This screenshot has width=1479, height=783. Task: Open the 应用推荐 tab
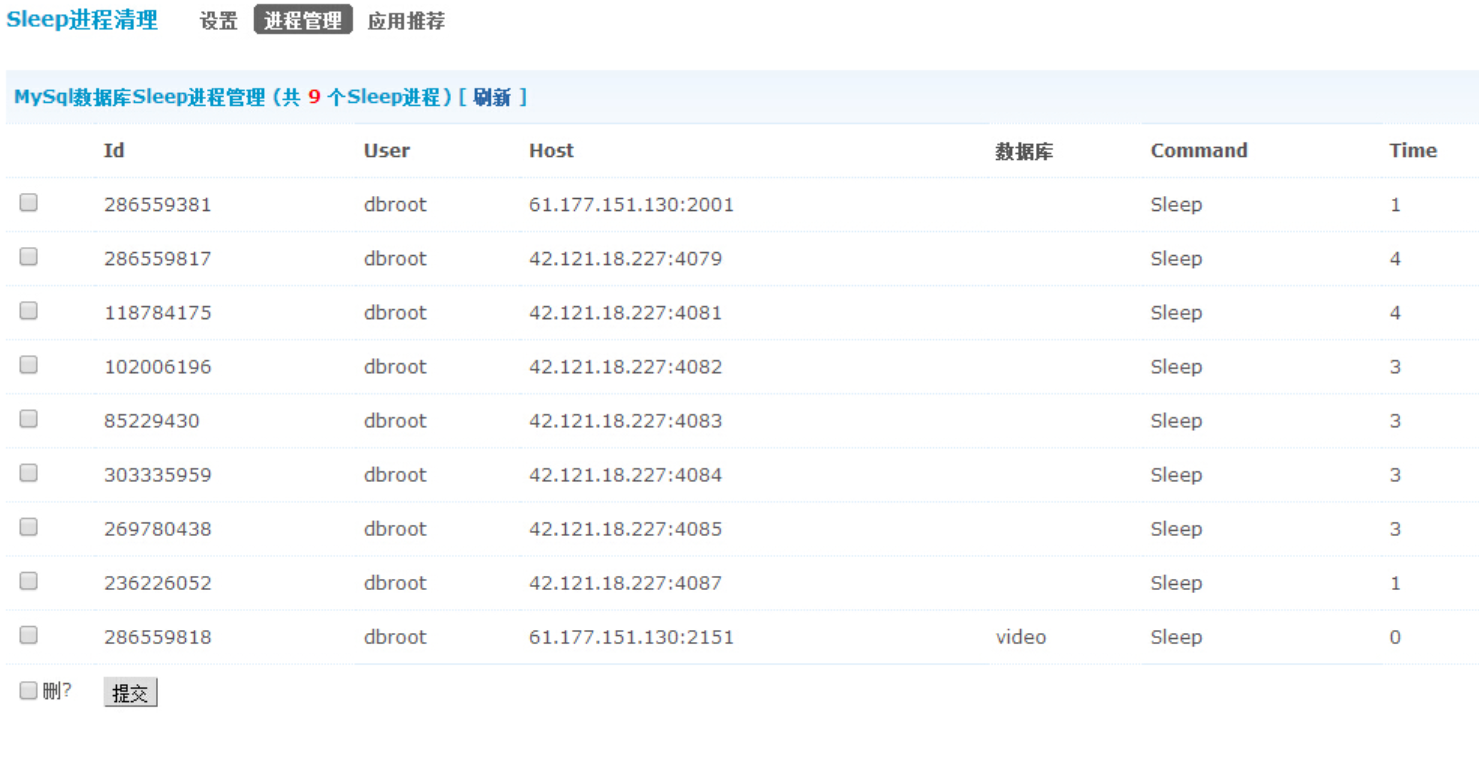pyautogui.click(x=406, y=21)
